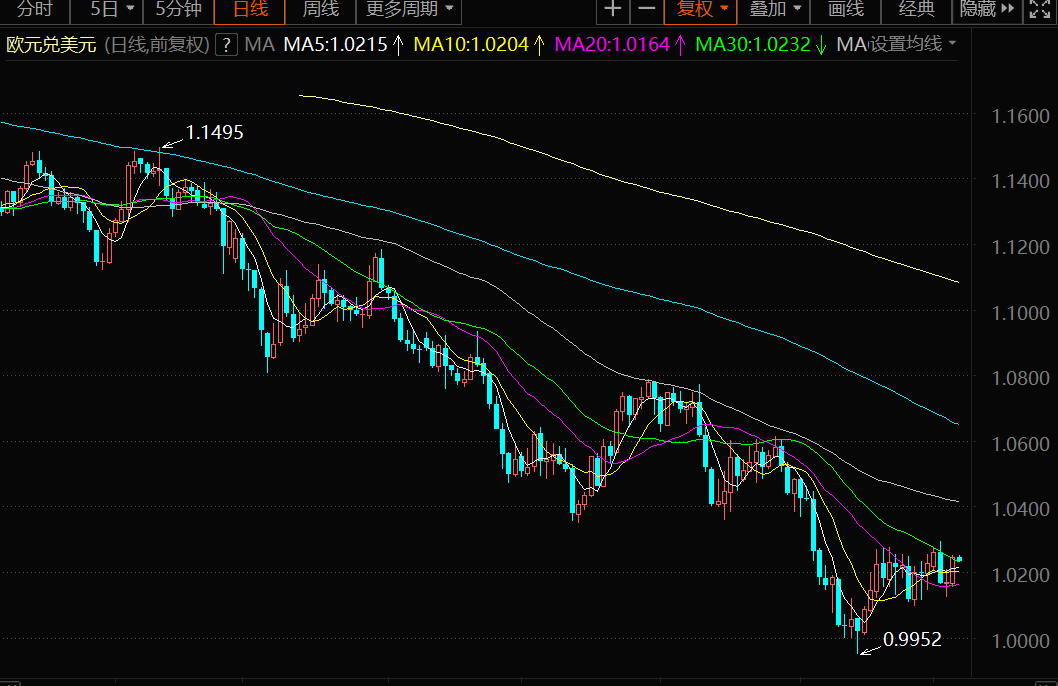Click the 画线 drawing tools button

pos(846,9)
